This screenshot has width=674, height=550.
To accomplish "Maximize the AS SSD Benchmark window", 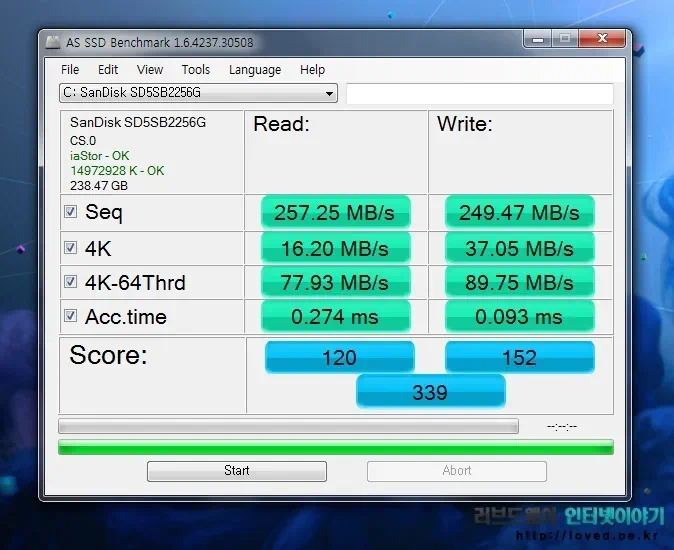I will (565, 39).
